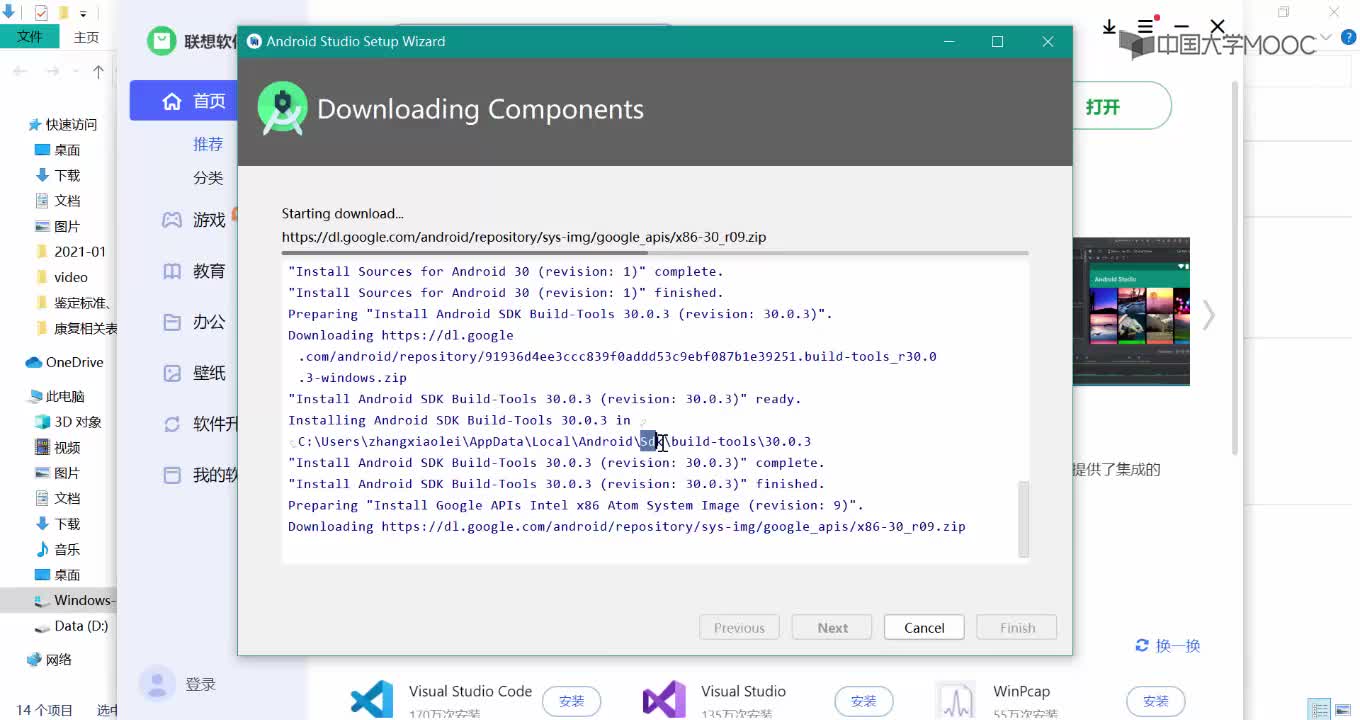Open Explorer recent locations dropdown arrow
The height and width of the screenshot is (720, 1360).
pyautogui.click(x=75, y=72)
